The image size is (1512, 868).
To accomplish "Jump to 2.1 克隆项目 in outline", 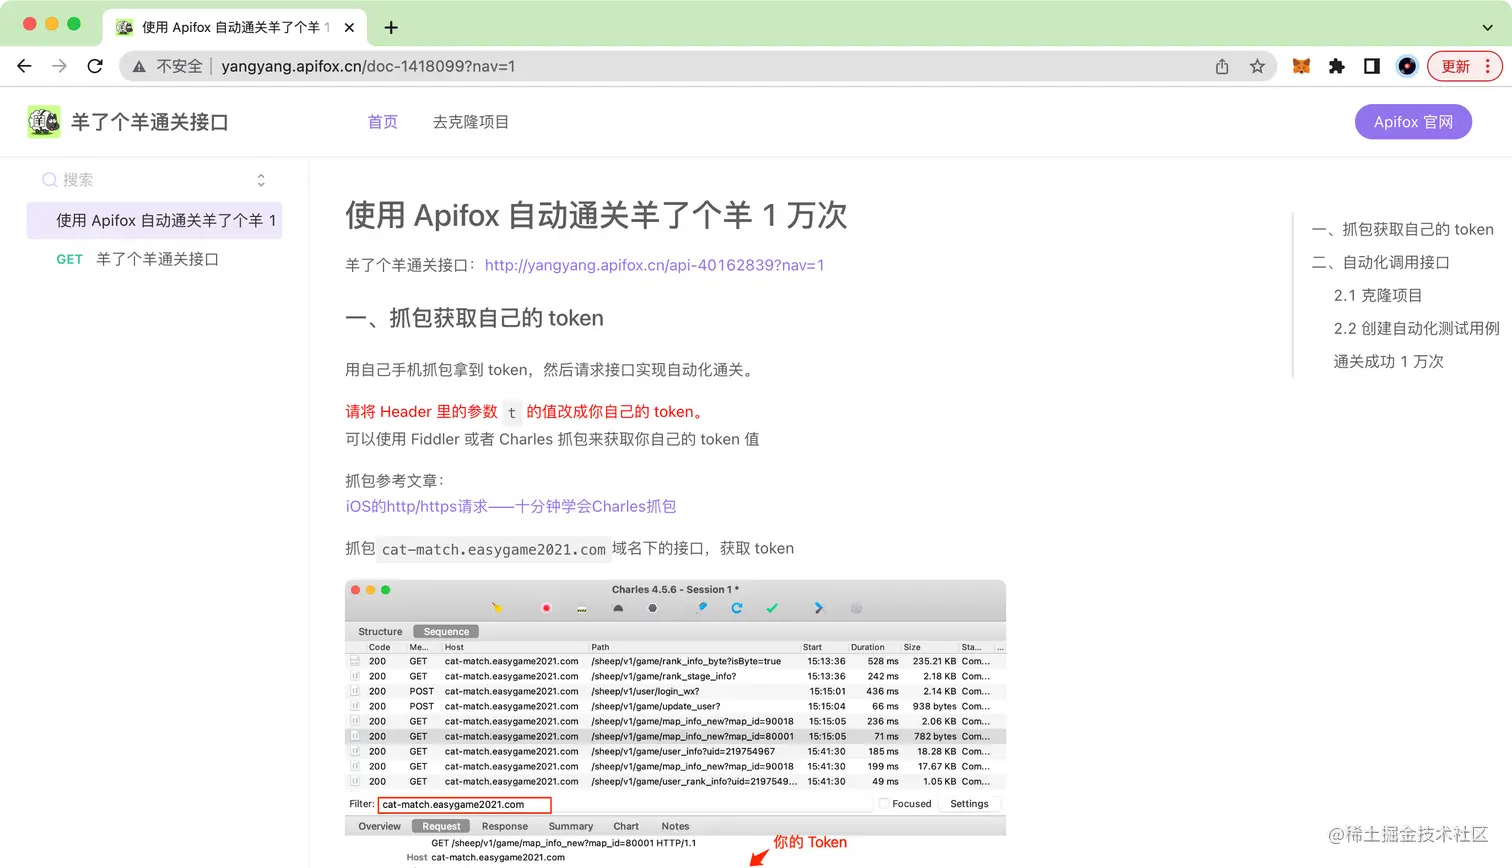I will [x=1377, y=295].
